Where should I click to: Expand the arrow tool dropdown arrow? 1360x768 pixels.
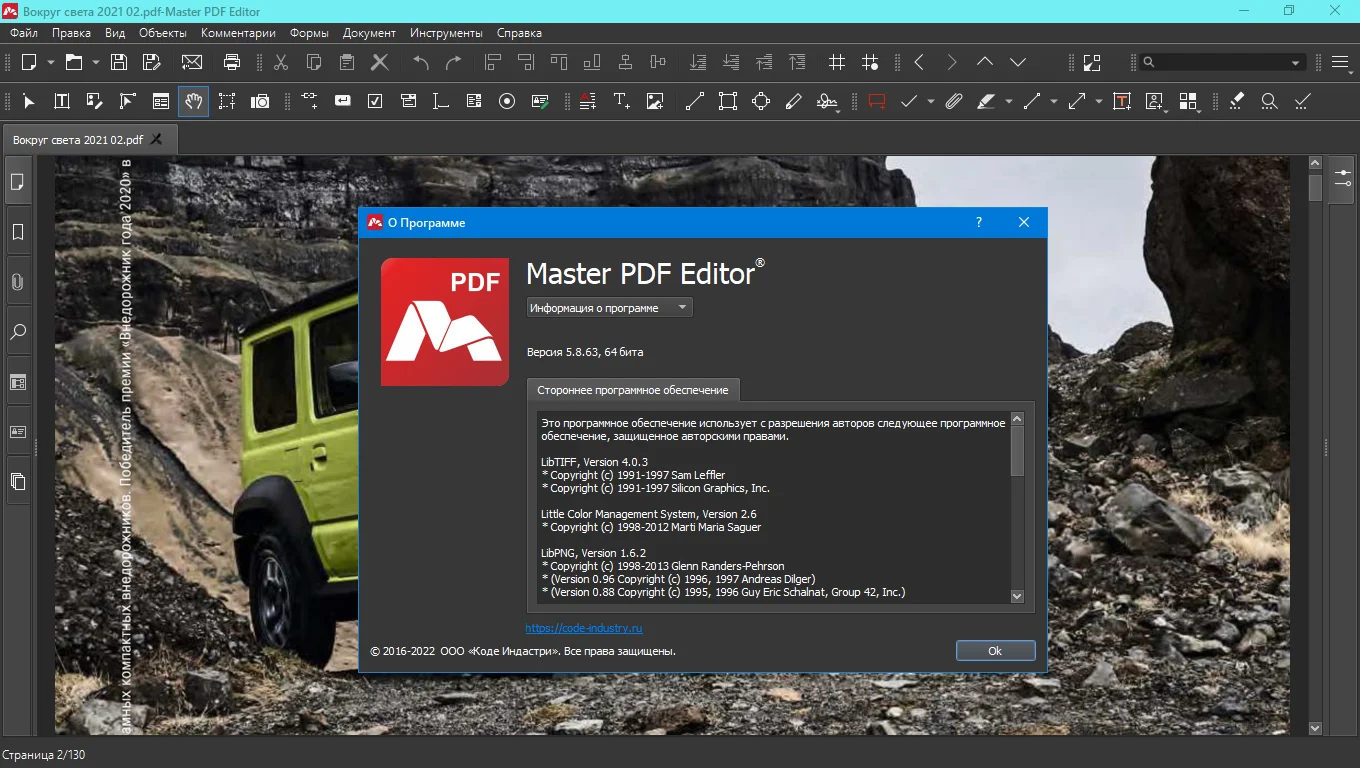point(1099,102)
